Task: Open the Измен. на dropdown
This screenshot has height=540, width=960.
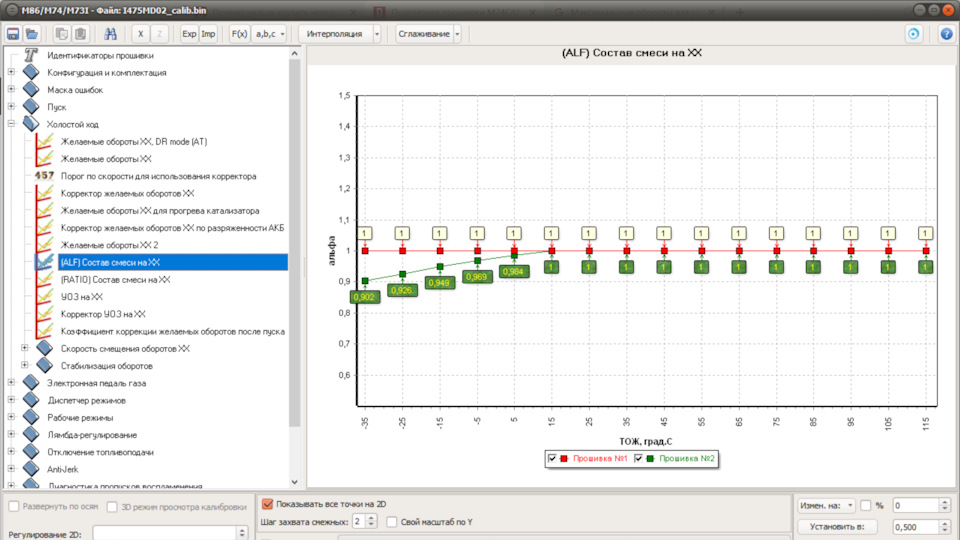Action: [826, 505]
